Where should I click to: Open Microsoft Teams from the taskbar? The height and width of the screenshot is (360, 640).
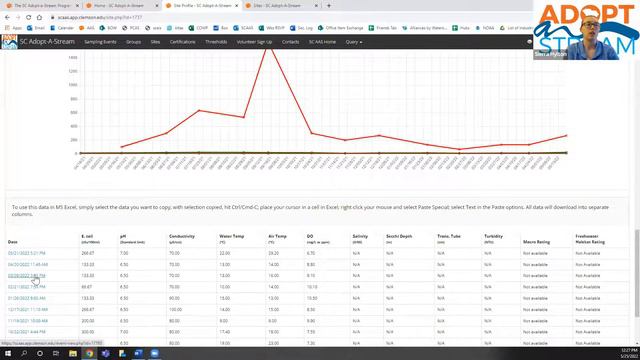click(x=106, y=353)
